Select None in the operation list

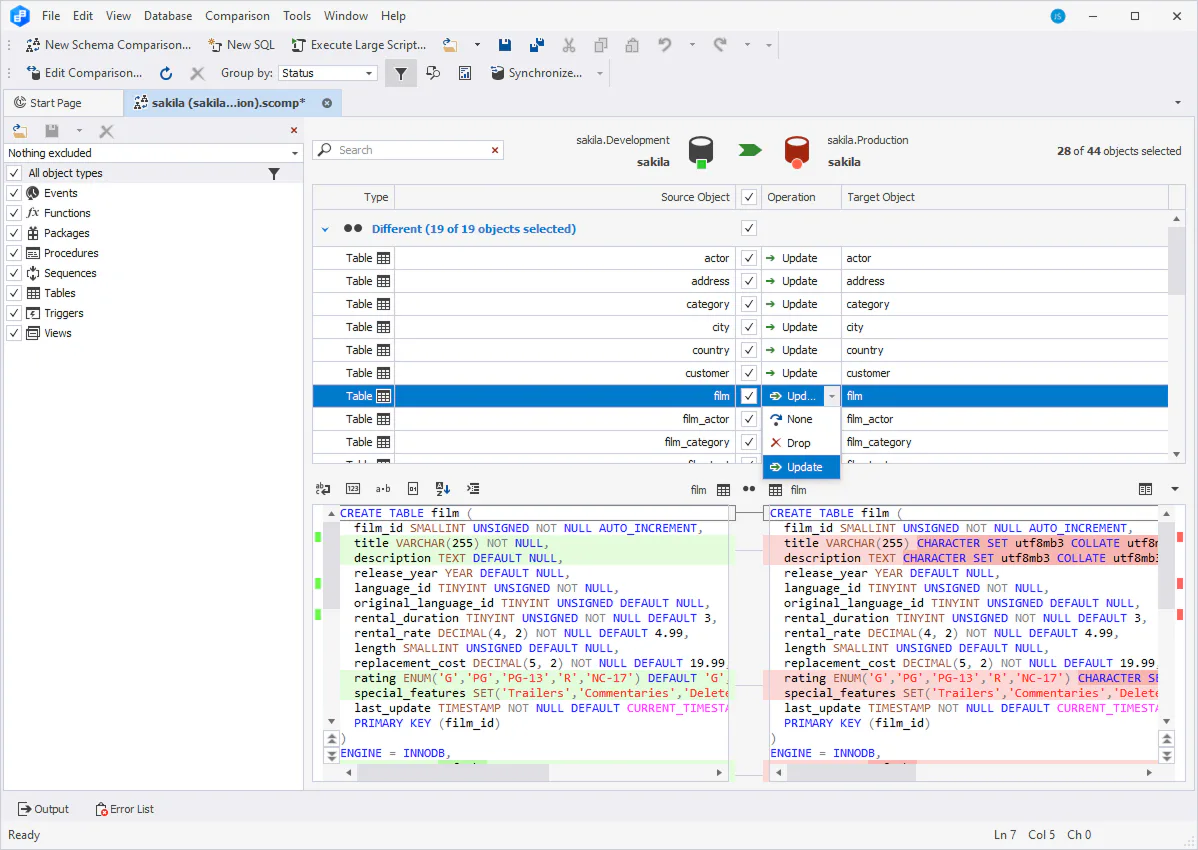pos(801,419)
